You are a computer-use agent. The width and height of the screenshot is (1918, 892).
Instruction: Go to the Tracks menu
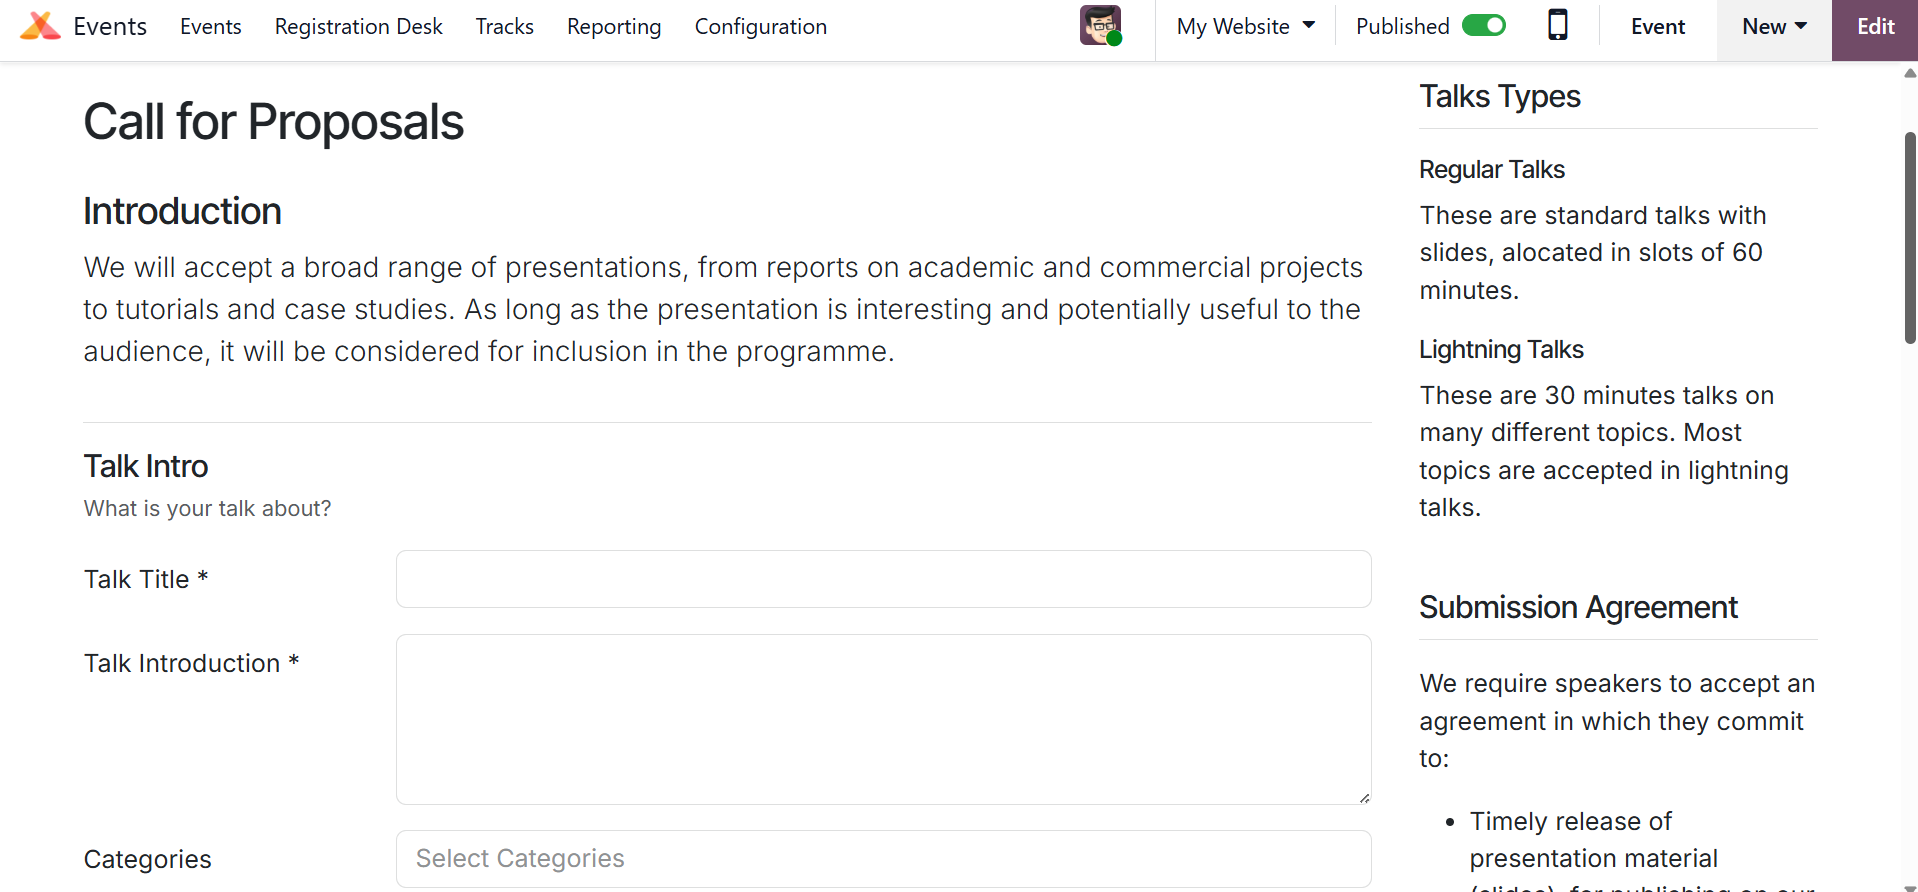click(x=504, y=27)
